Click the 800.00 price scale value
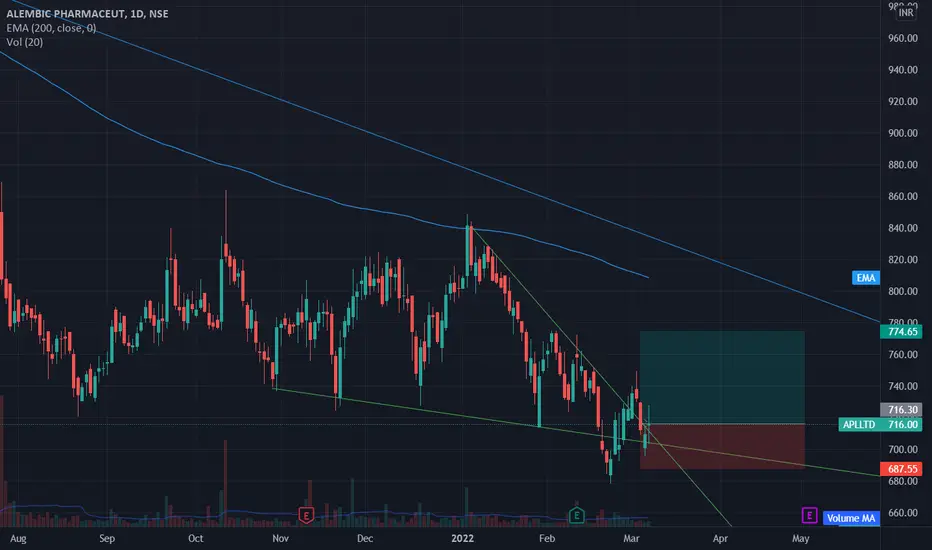The height and width of the screenshot is (550, 932). [x=903, y=291]
